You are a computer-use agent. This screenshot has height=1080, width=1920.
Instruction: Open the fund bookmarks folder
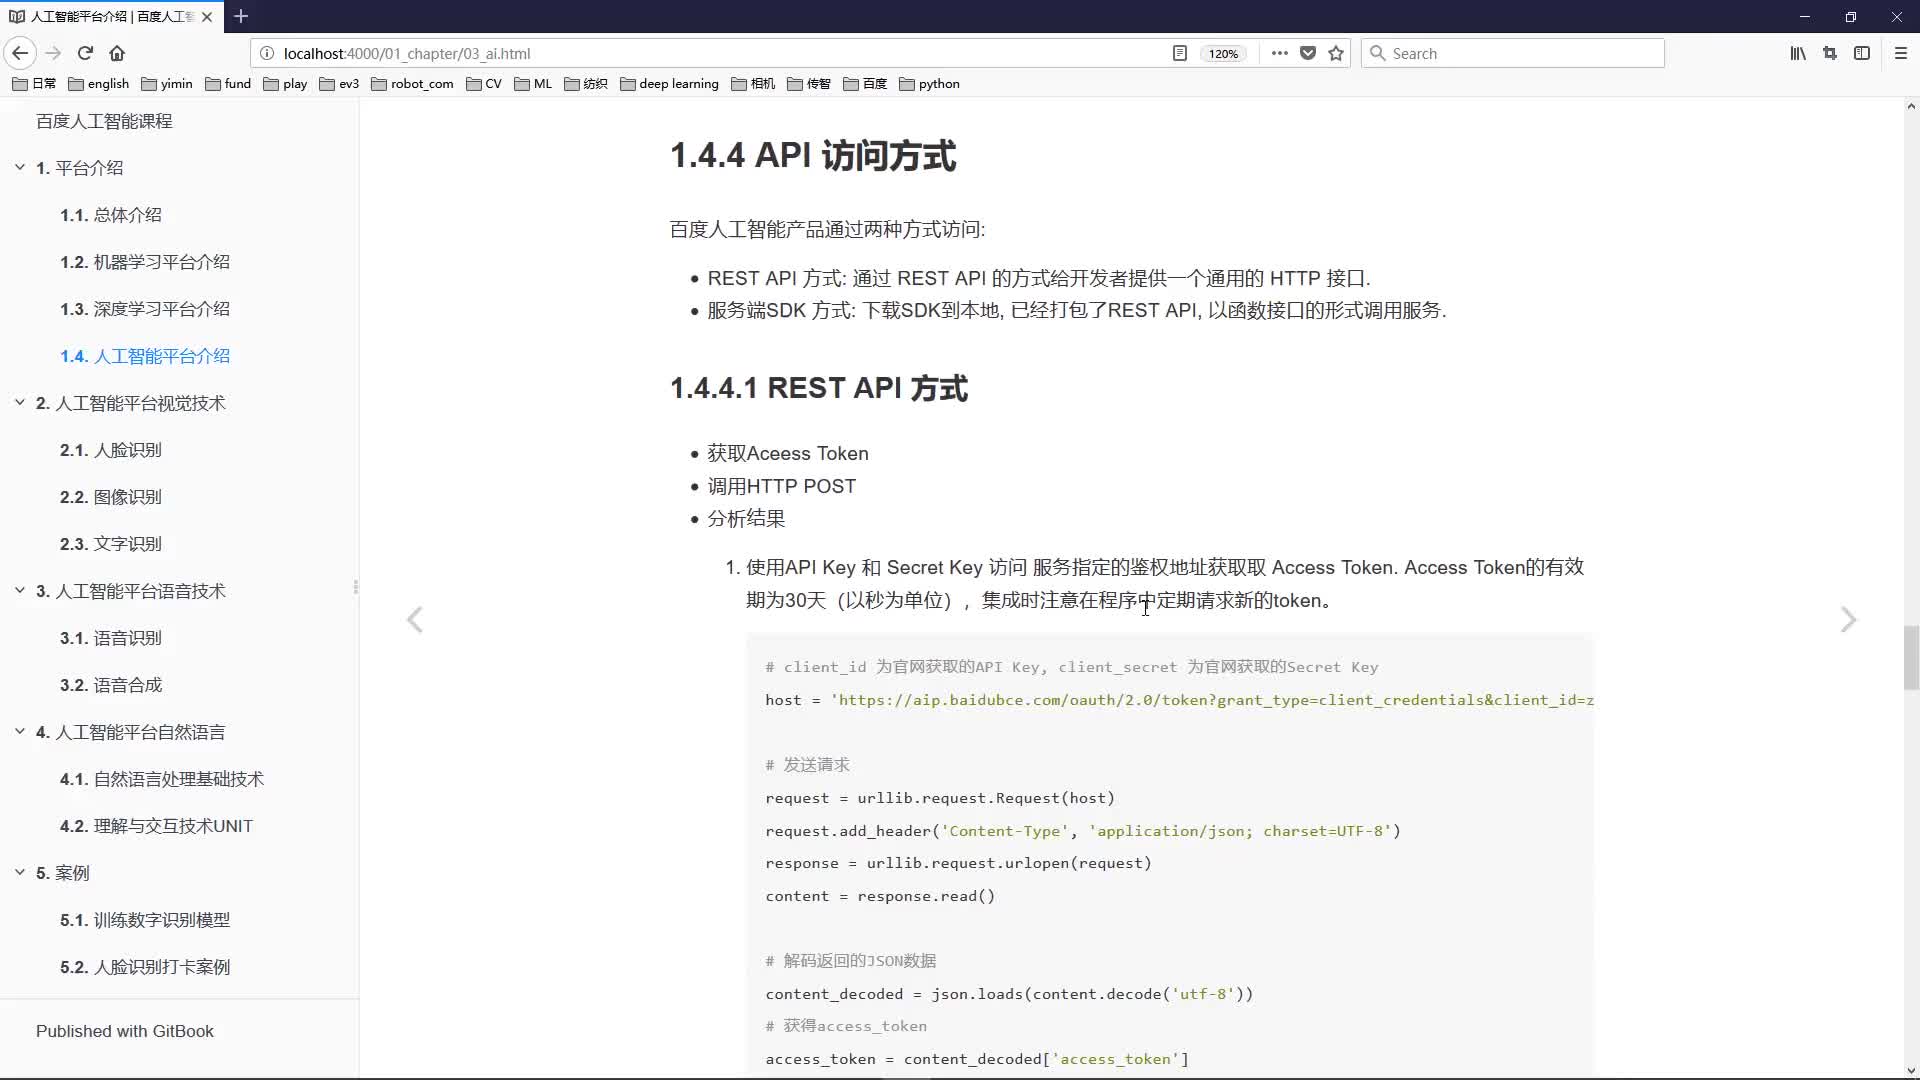click(228, 84)
